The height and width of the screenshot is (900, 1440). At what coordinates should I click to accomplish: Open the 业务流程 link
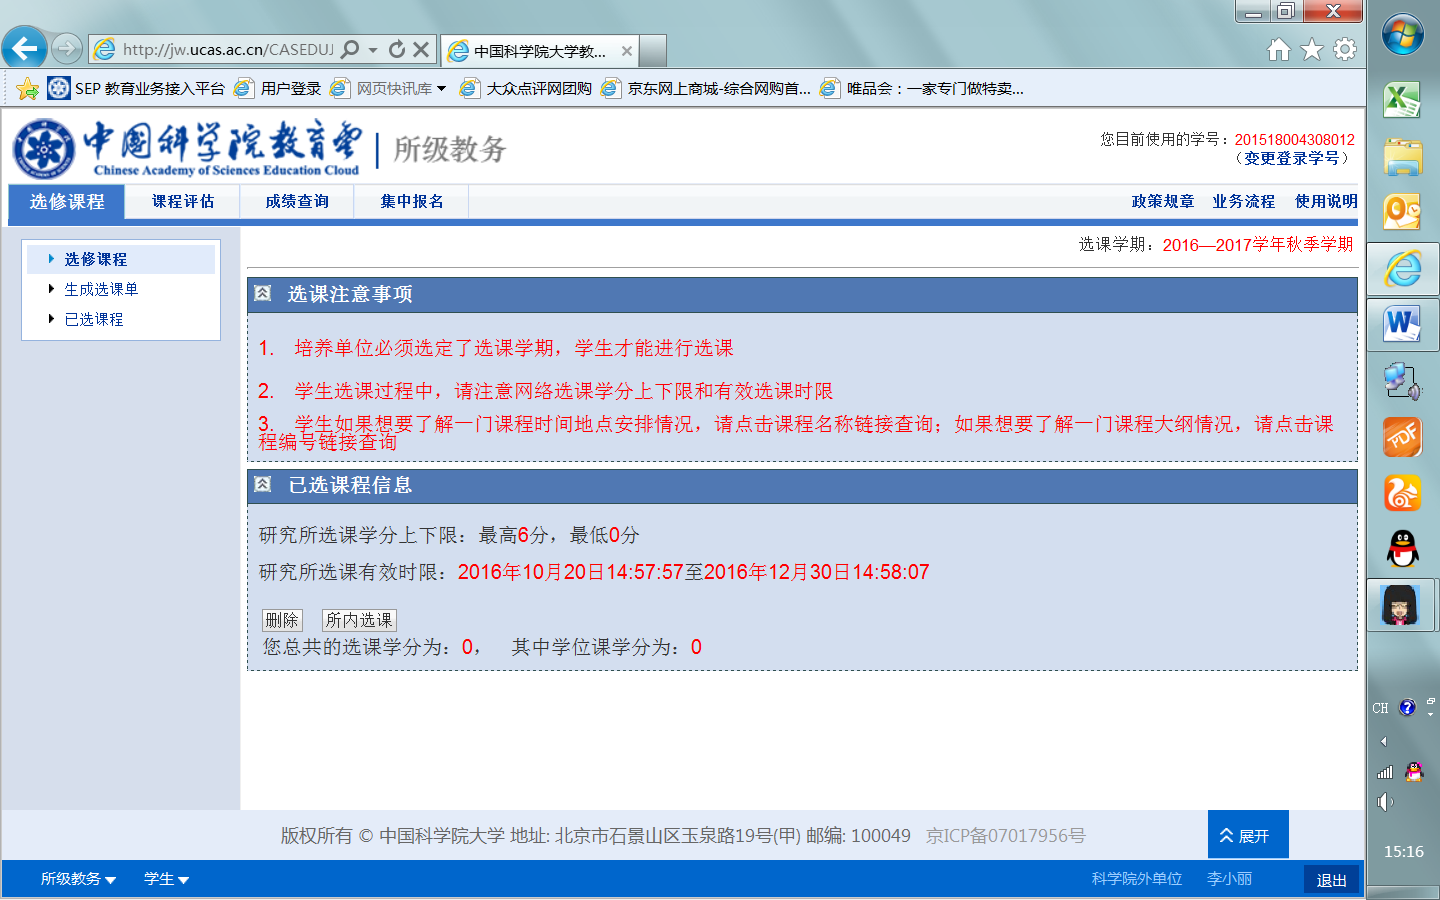[1244, 201]
